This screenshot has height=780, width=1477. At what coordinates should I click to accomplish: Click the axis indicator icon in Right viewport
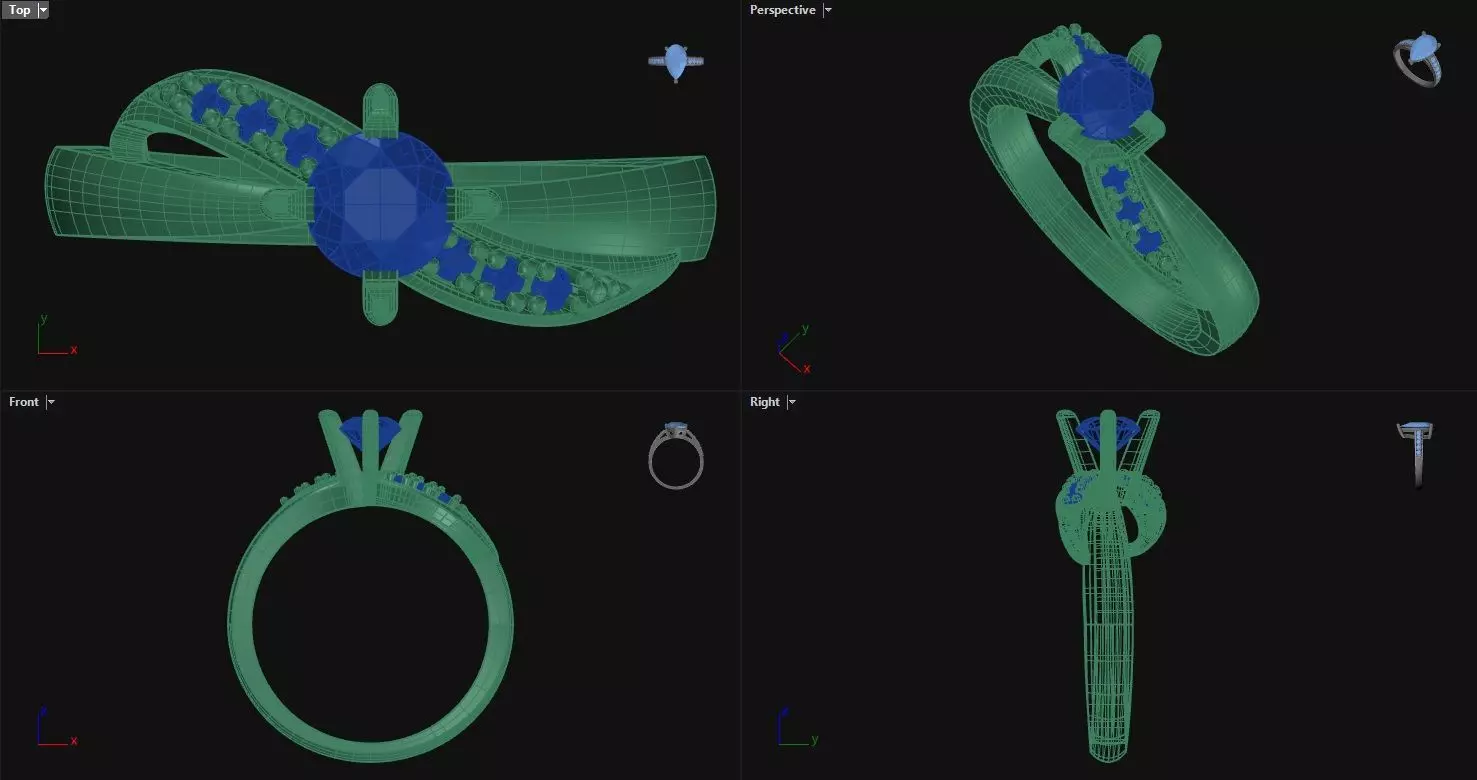[797, 727]
